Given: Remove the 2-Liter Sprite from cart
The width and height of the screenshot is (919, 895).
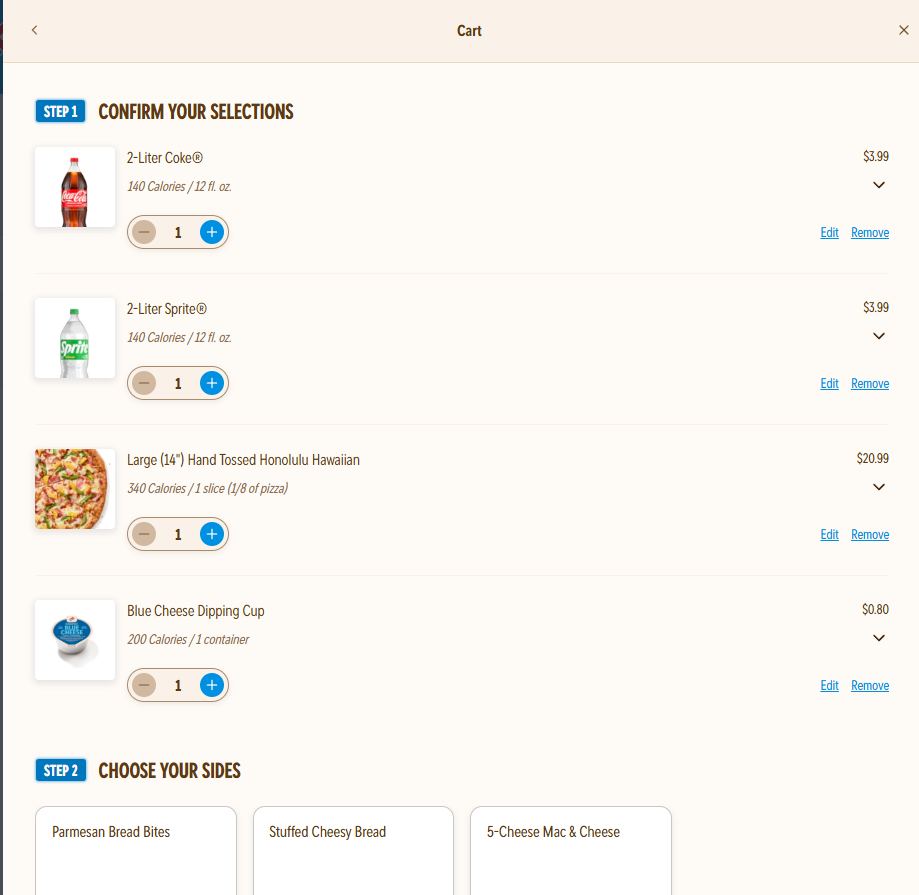Looking at the screenshot, I should pyautogui.click(x=869, y=384).
